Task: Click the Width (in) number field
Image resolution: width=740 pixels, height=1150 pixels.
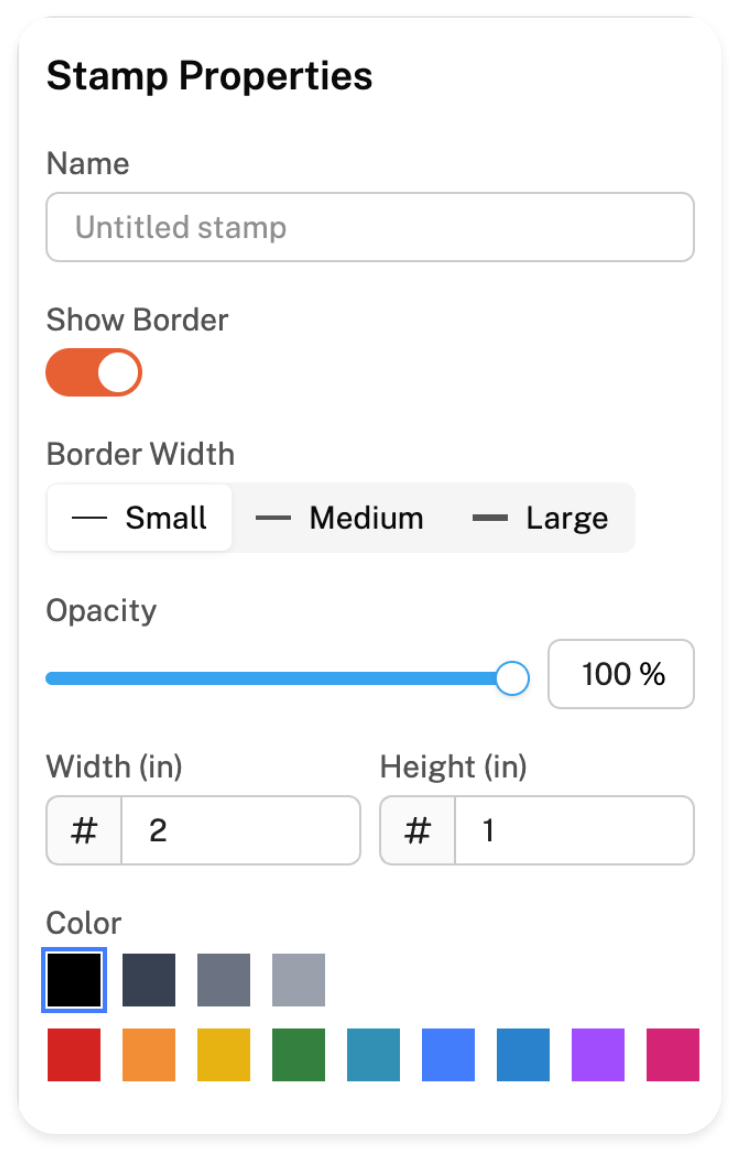Action: [x=240, y=830]
